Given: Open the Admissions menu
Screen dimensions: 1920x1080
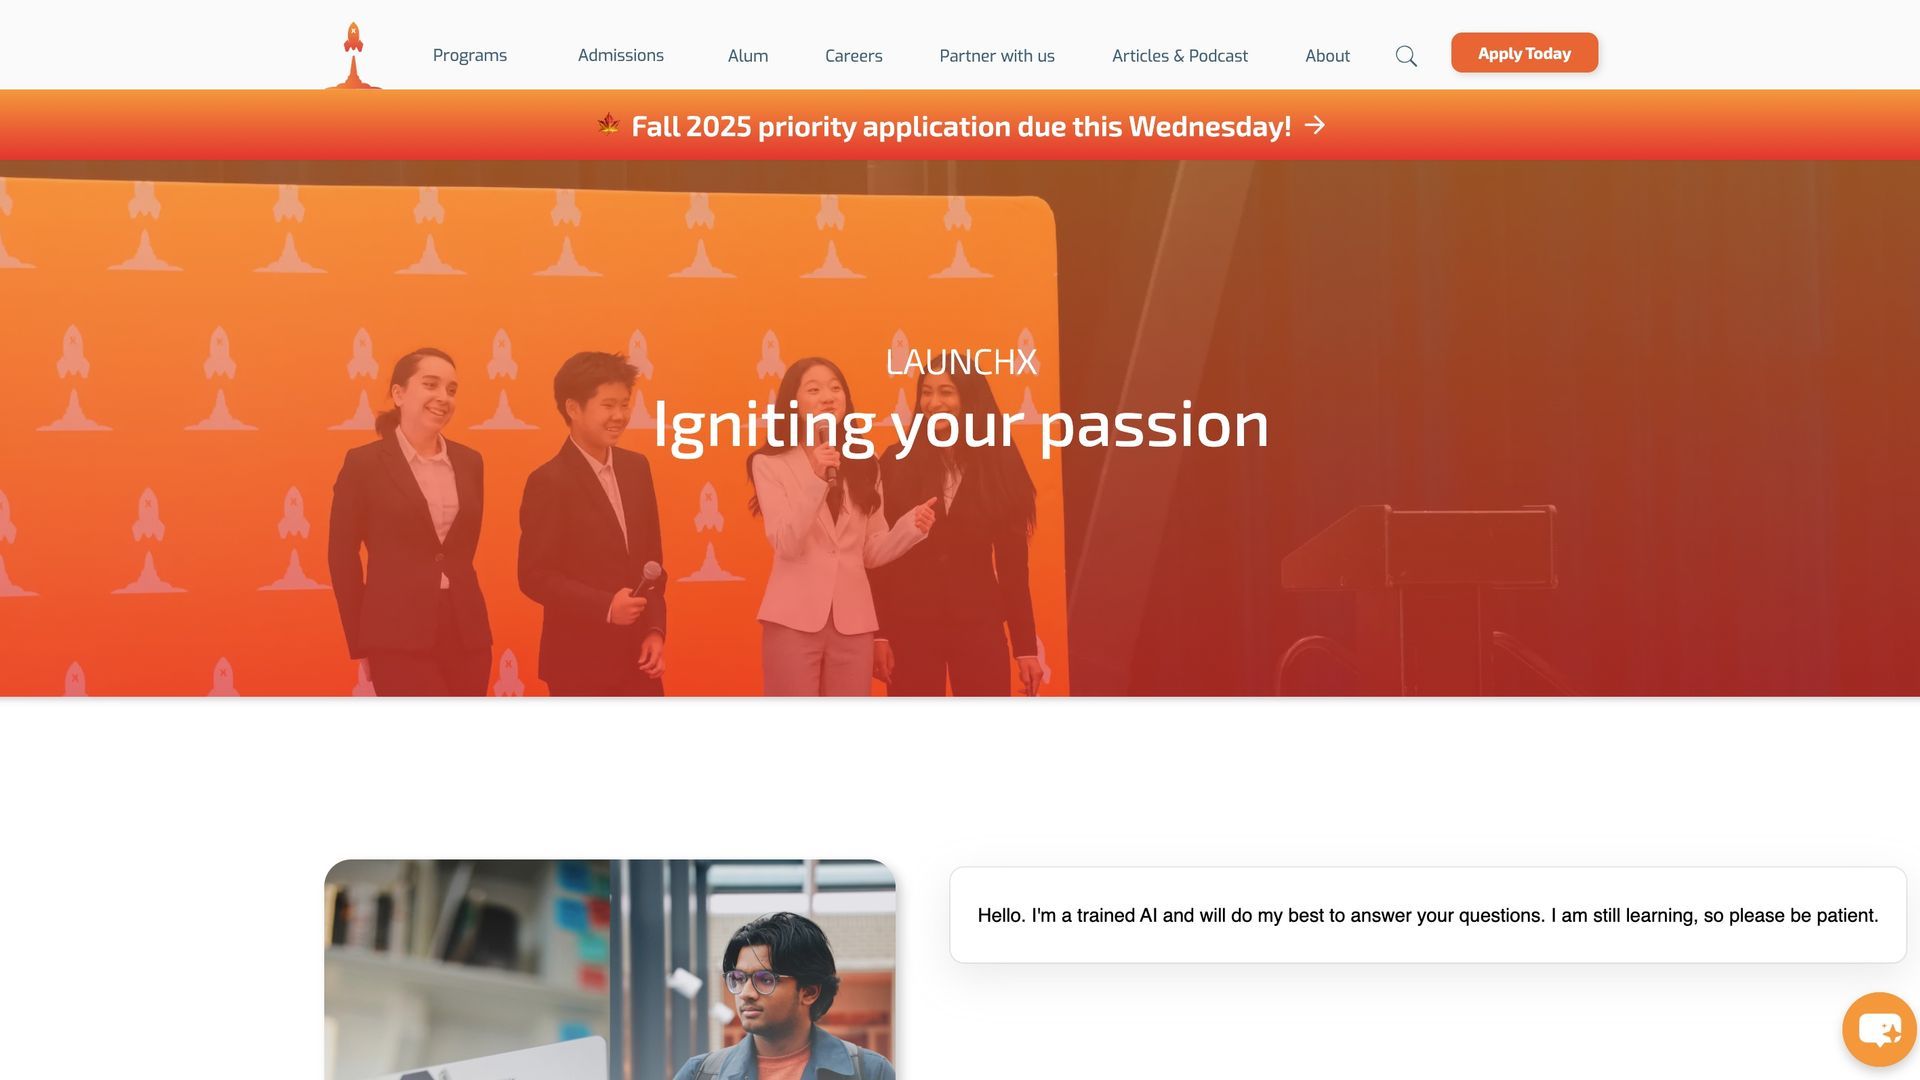Looking at the screenshot, I should pos(621,56).
